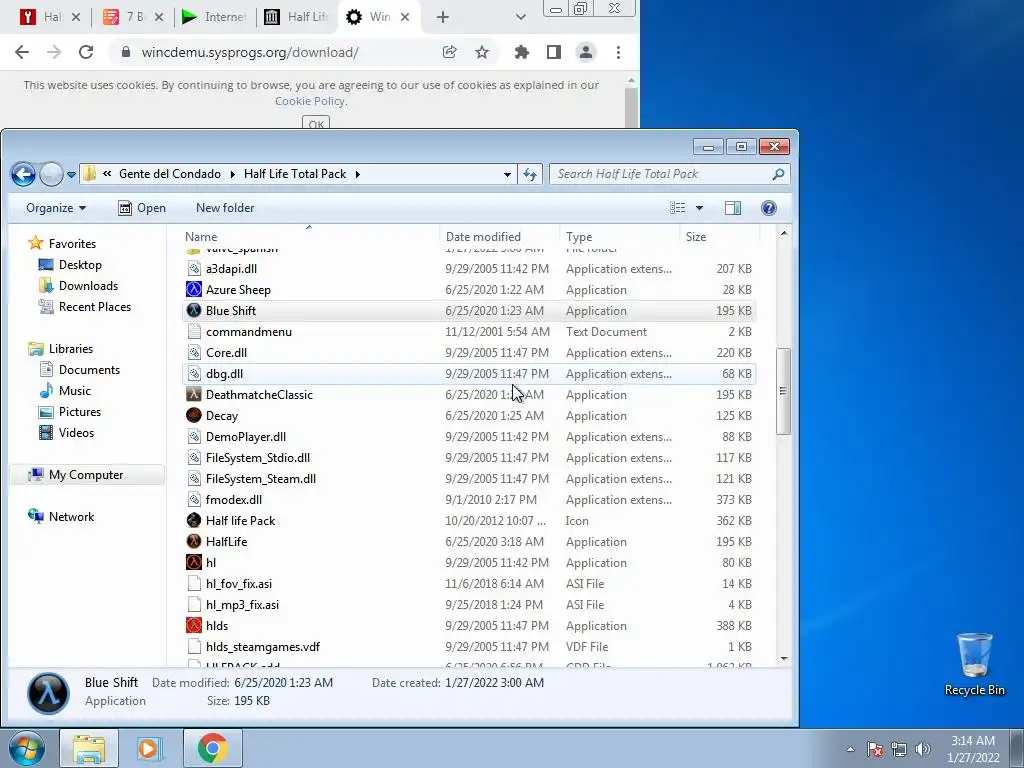
Task: Open Explorer help
Action: coord(769,208)
